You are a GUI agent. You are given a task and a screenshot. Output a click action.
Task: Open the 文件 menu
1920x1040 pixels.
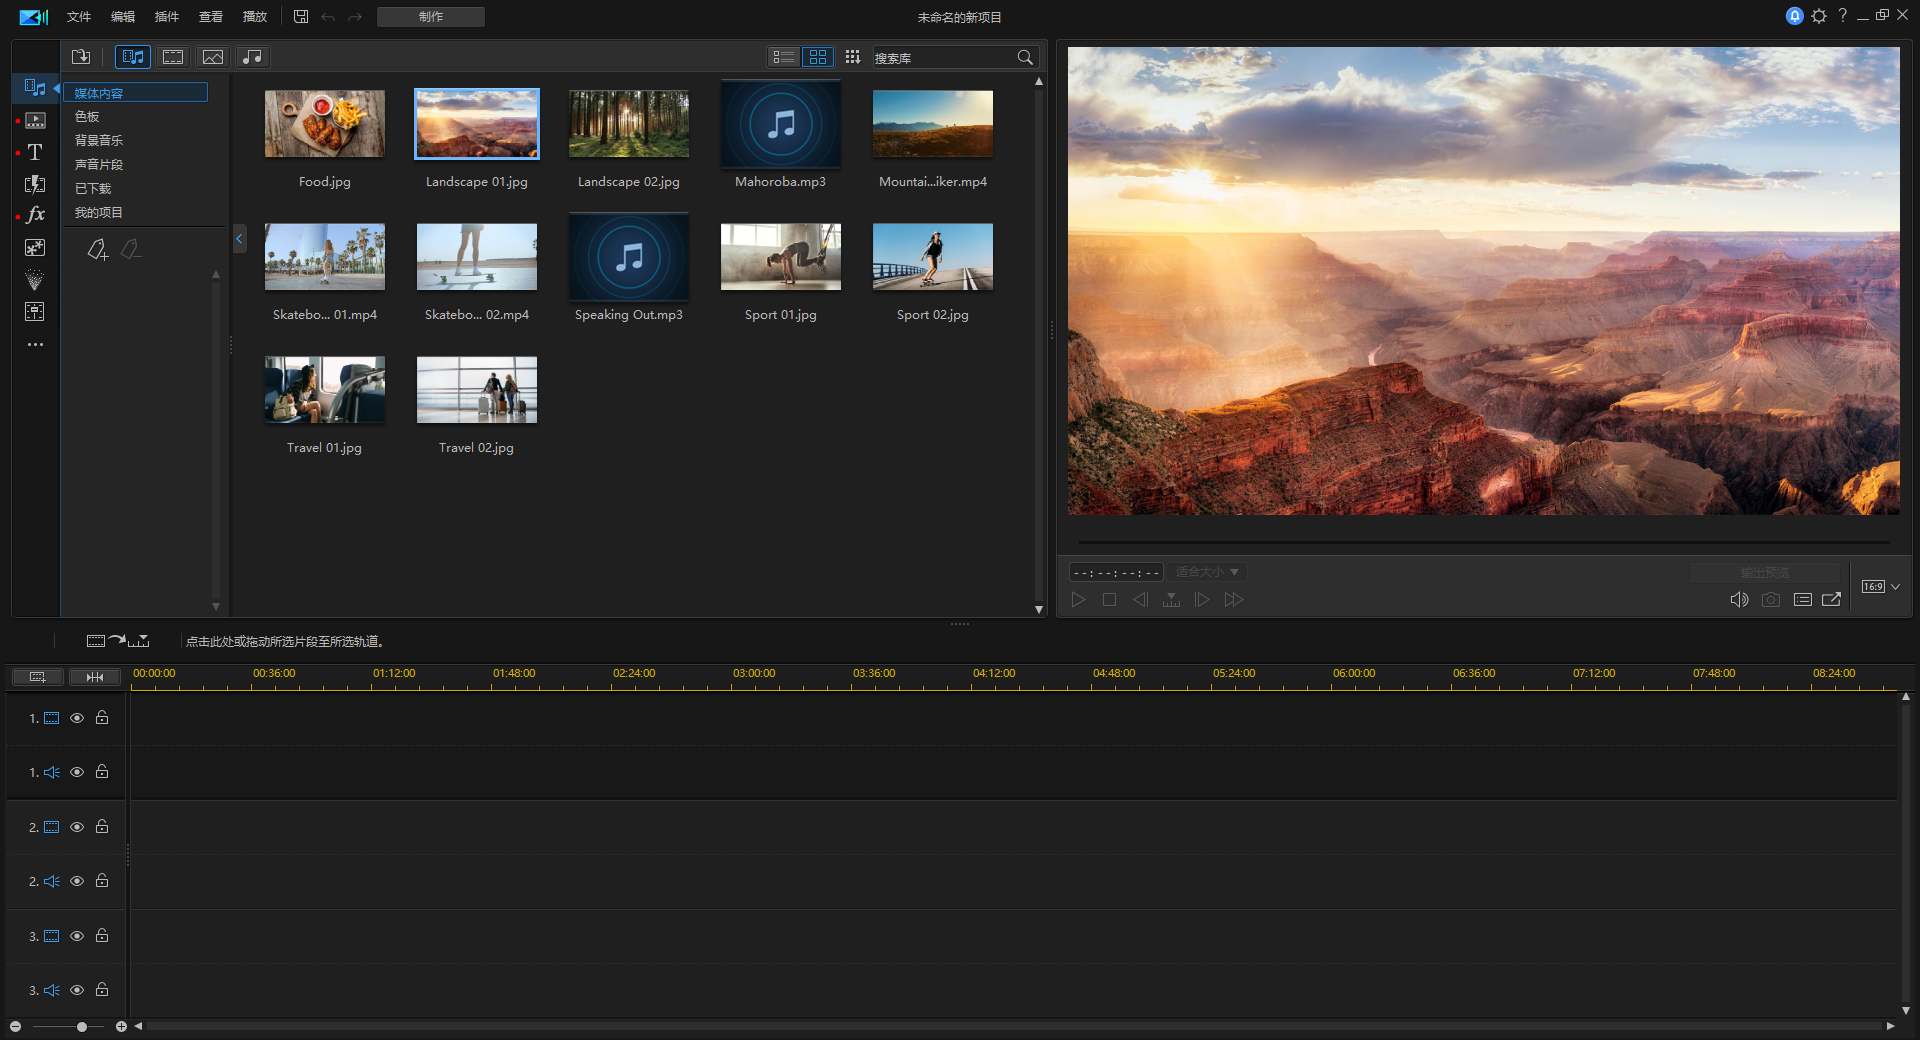[79, 17]
